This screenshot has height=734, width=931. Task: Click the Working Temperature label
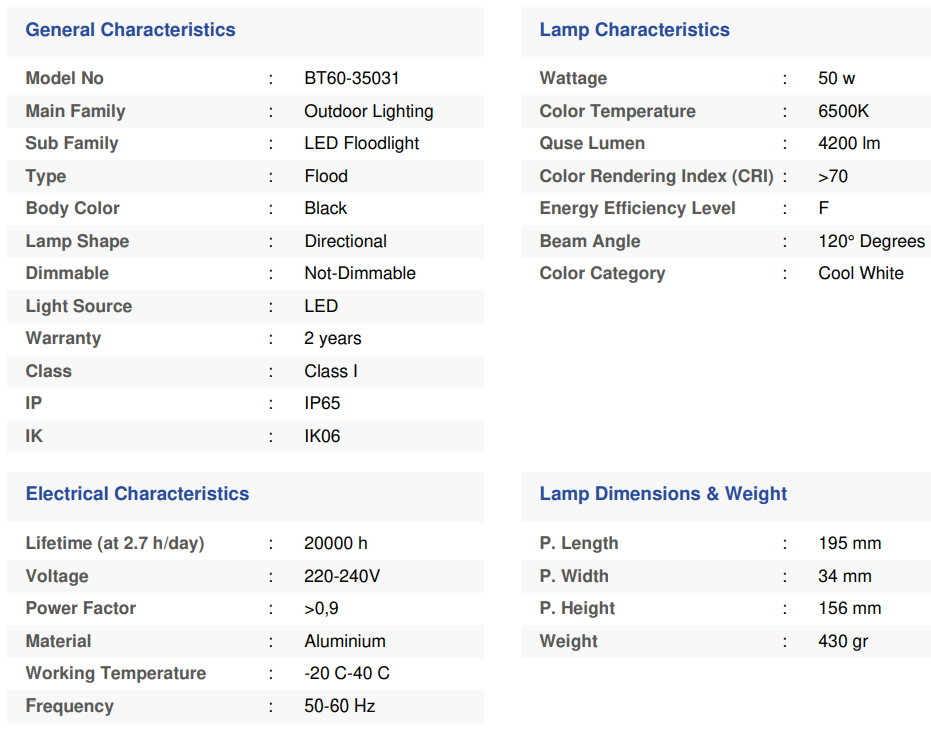(x=115, y=673)
